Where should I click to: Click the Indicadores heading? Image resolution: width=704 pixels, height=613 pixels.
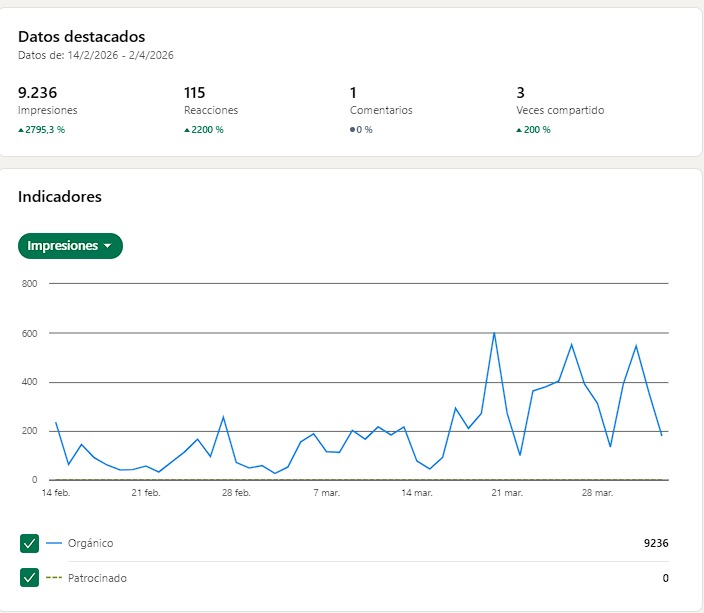click(x=60, y=197)
